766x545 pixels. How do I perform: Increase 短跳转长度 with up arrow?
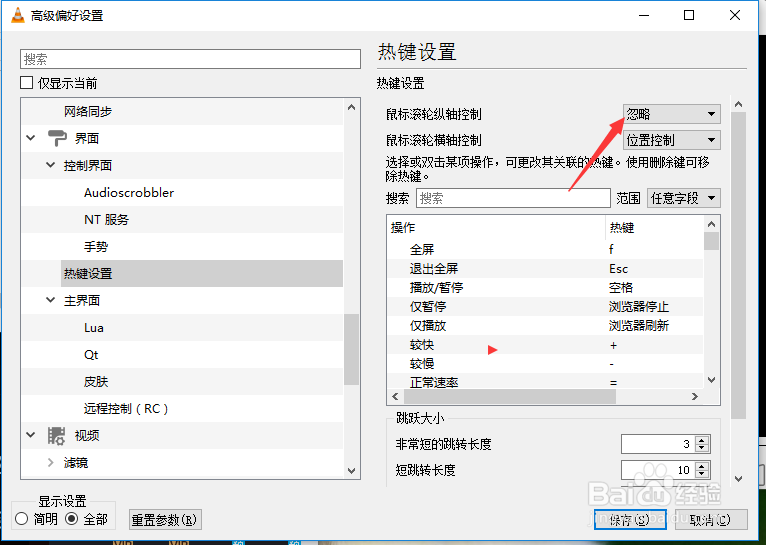coord(702,466)
